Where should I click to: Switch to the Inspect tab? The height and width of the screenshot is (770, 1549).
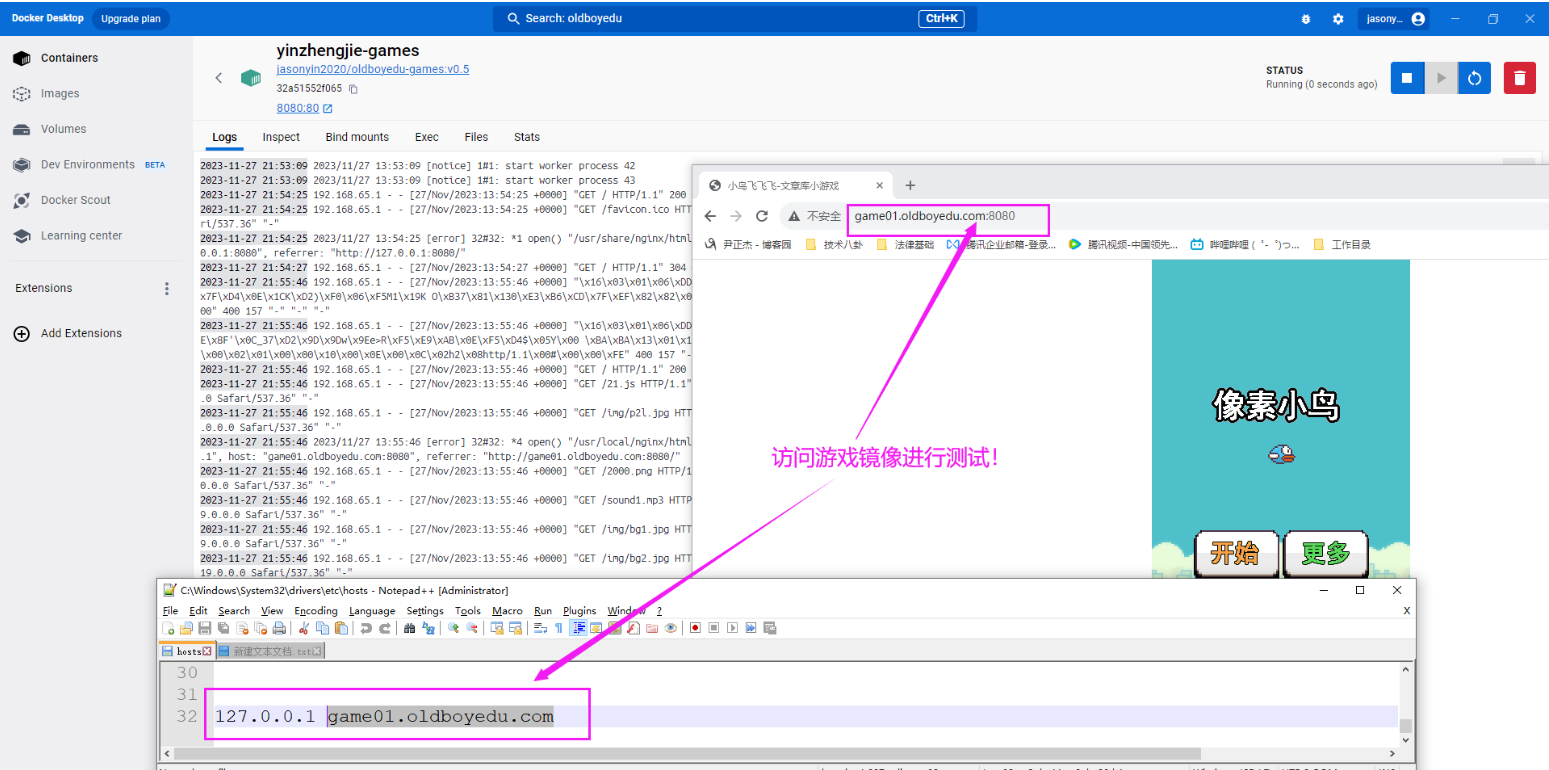pos(281,137)
